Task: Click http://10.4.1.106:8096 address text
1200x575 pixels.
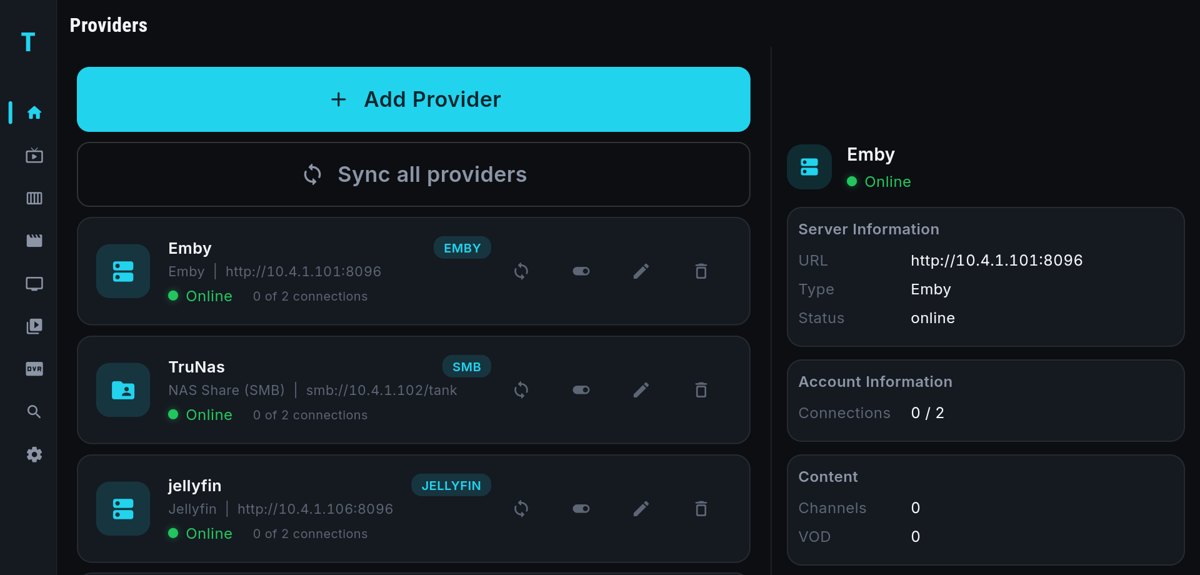Action: coord(315,510)
